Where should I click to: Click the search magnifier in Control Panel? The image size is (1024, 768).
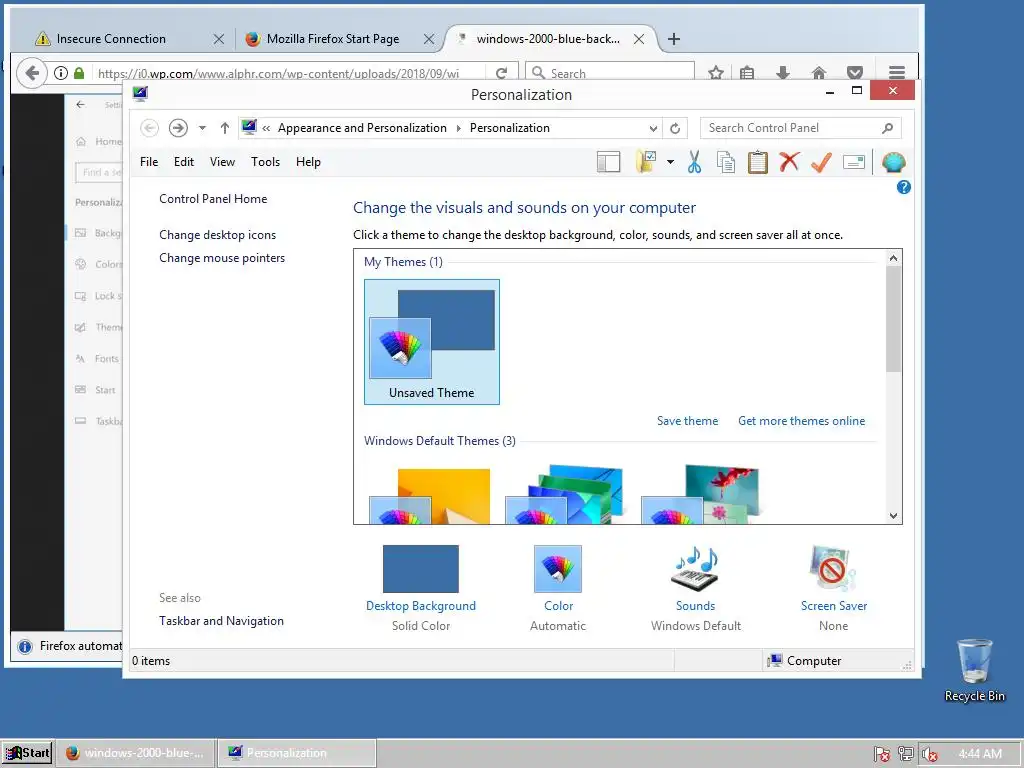point(888,128)
